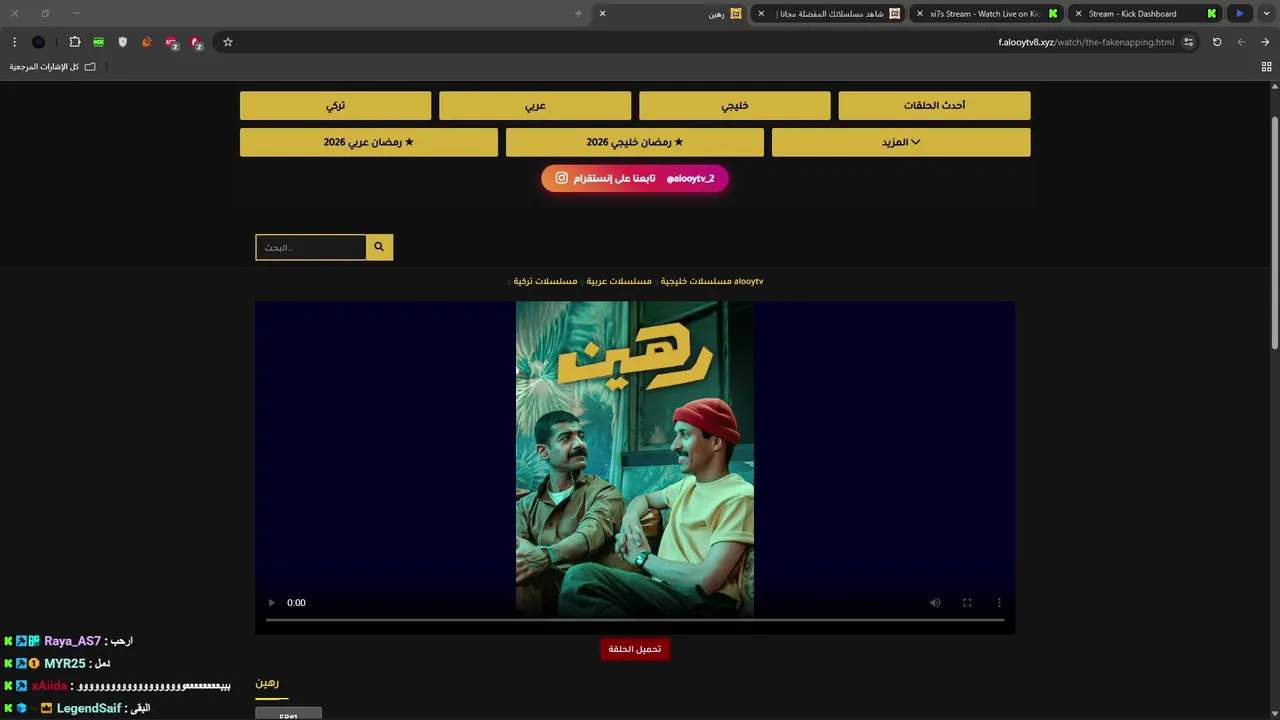Switch to شاهد مسلسلاتك المفضلة مجانا tab
The height and width of the screenshot is (720, 1280).
point(828,13)
